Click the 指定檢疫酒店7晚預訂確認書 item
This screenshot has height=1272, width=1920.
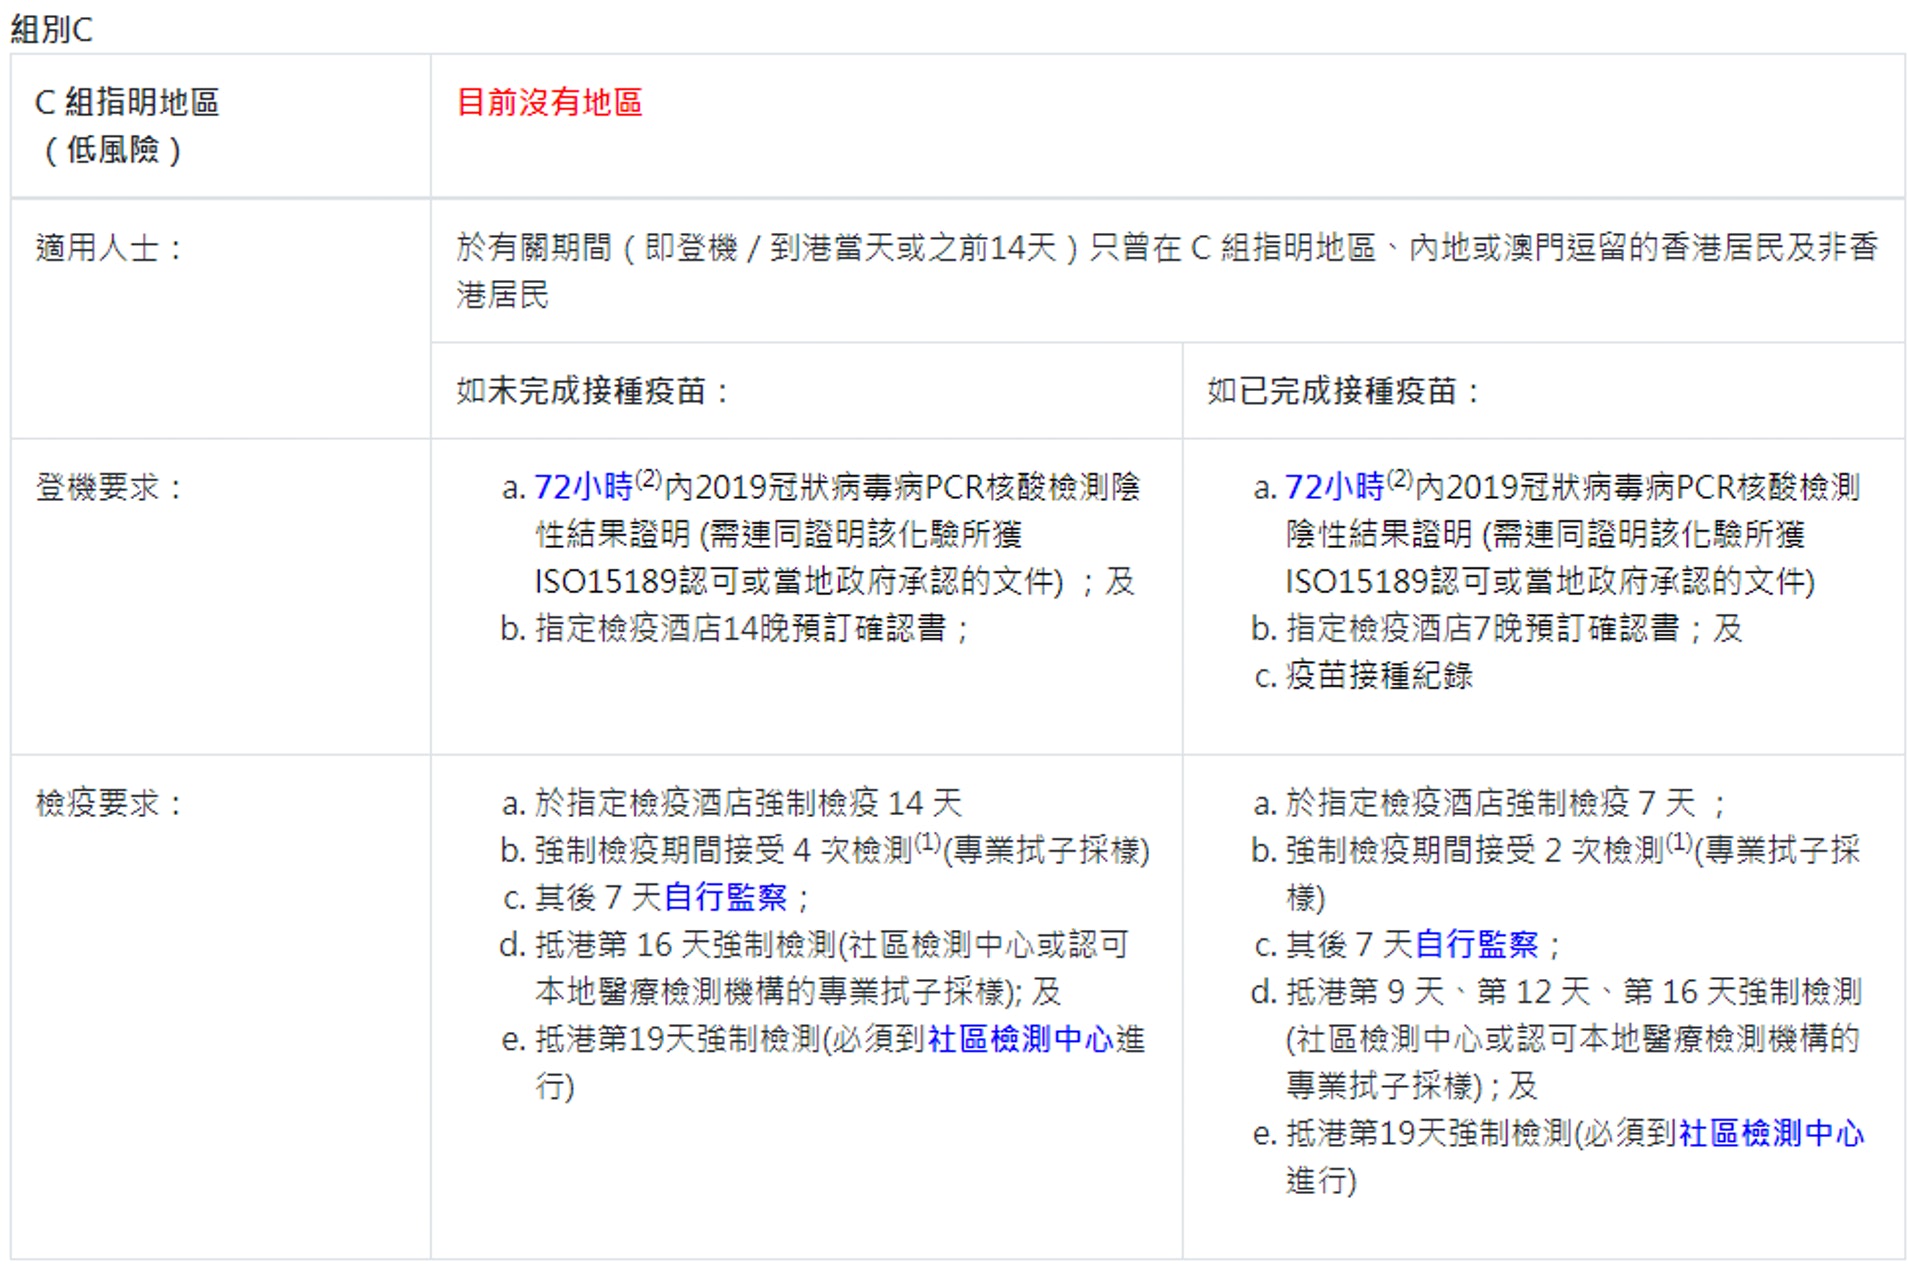tap(1482, 628)
